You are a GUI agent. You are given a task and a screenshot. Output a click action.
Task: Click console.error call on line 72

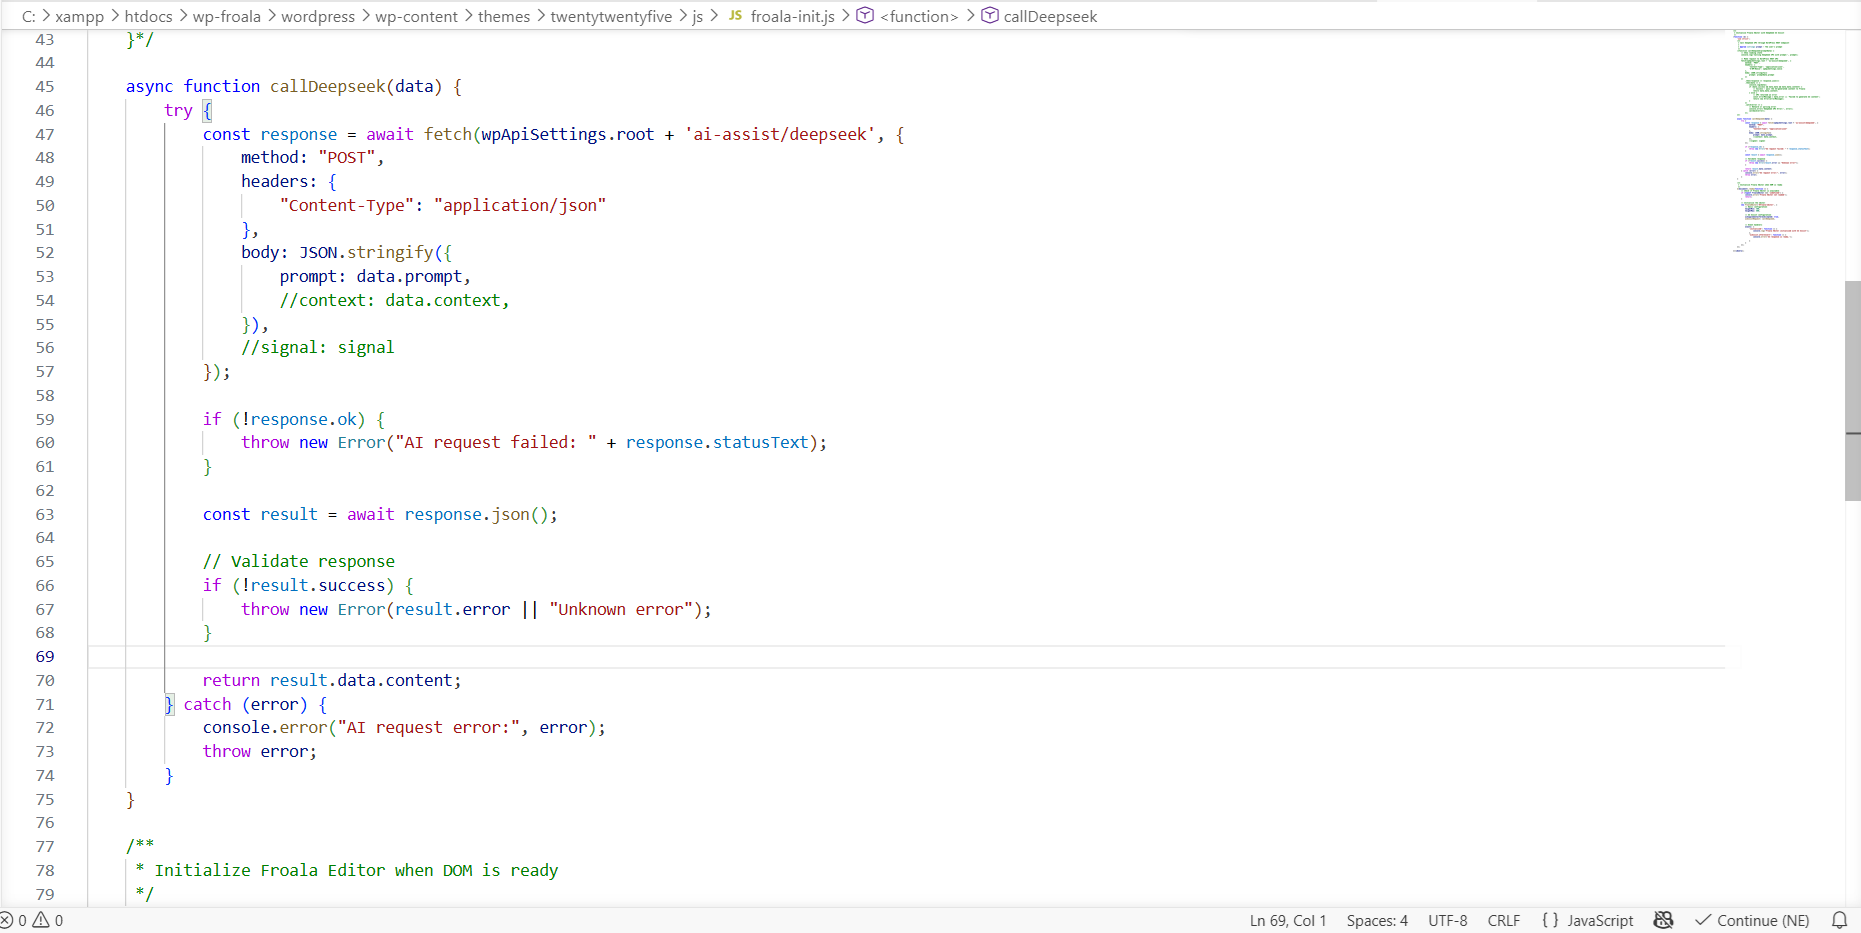(x=265, y=727)
